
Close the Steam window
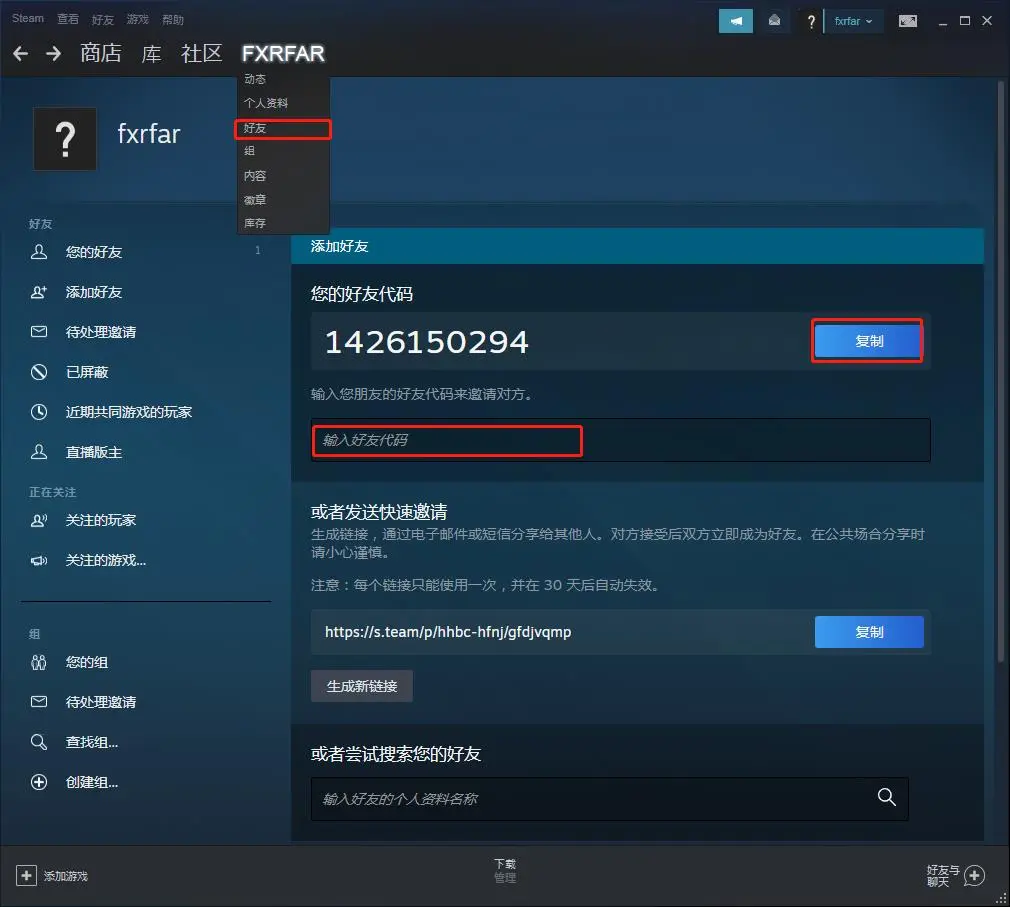(987, 21)
